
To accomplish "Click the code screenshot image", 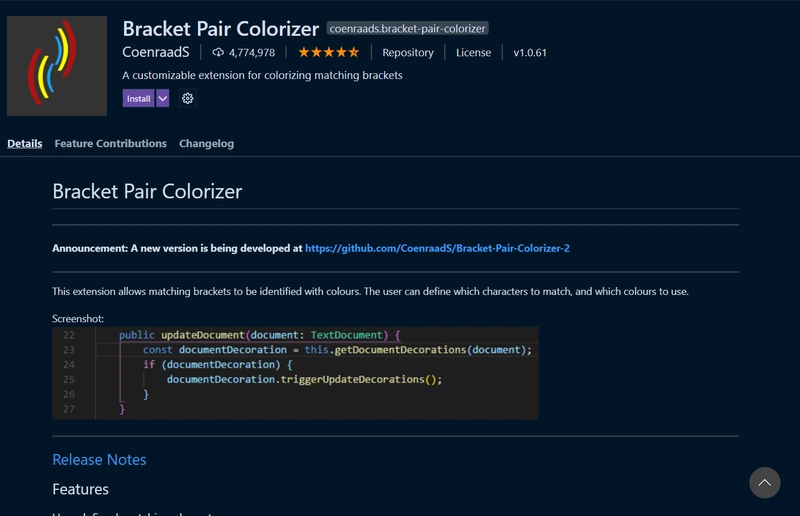I will (x=295, y=373).
